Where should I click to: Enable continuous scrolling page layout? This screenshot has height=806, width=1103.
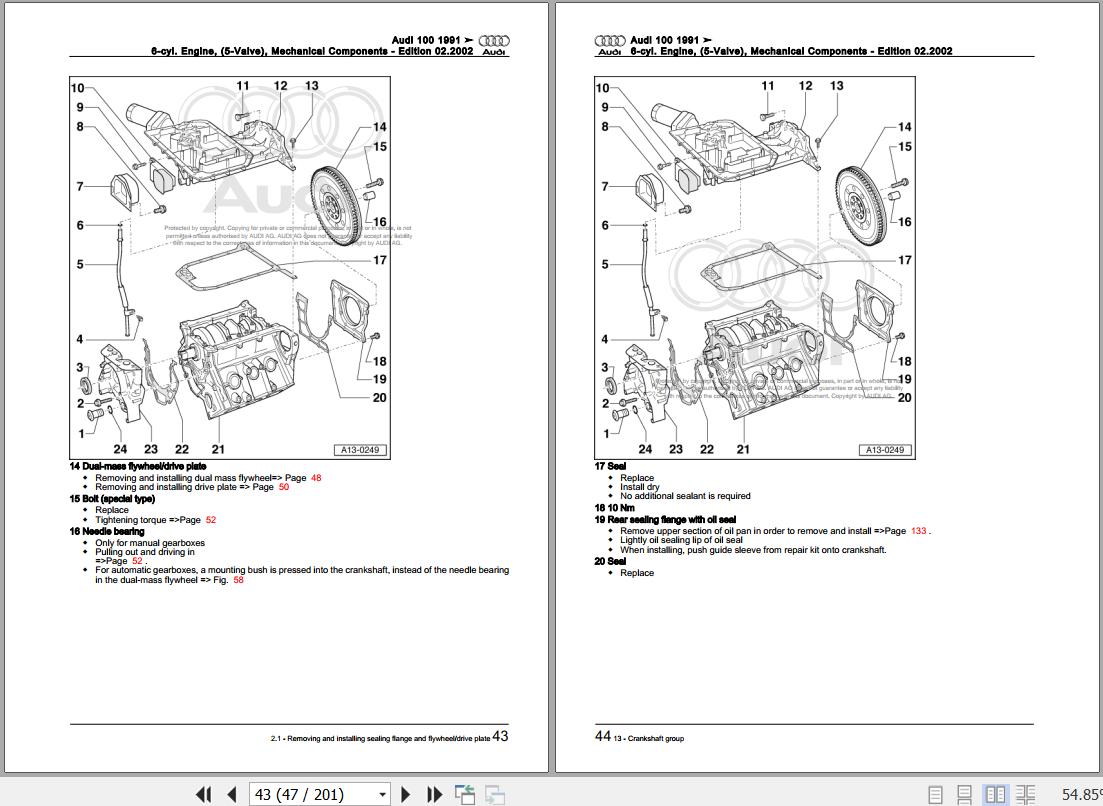tap(964, 794)
